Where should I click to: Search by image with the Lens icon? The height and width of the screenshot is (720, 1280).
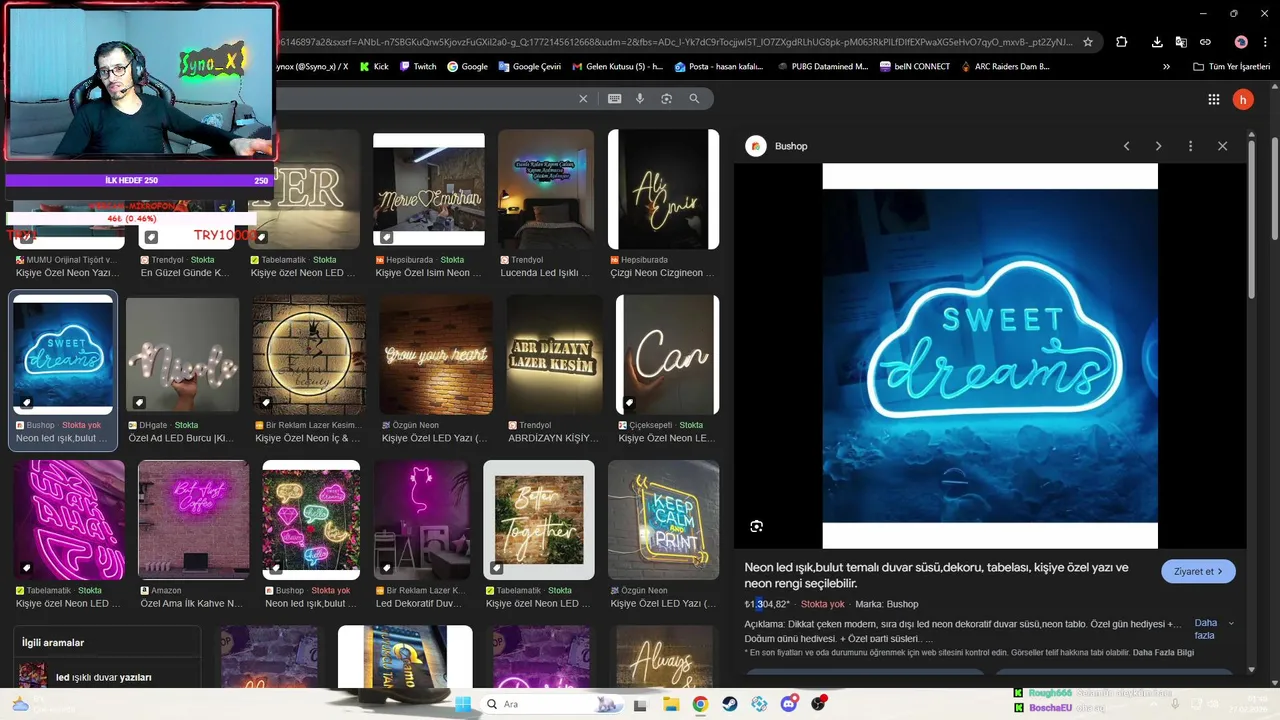tap(666, 98)
